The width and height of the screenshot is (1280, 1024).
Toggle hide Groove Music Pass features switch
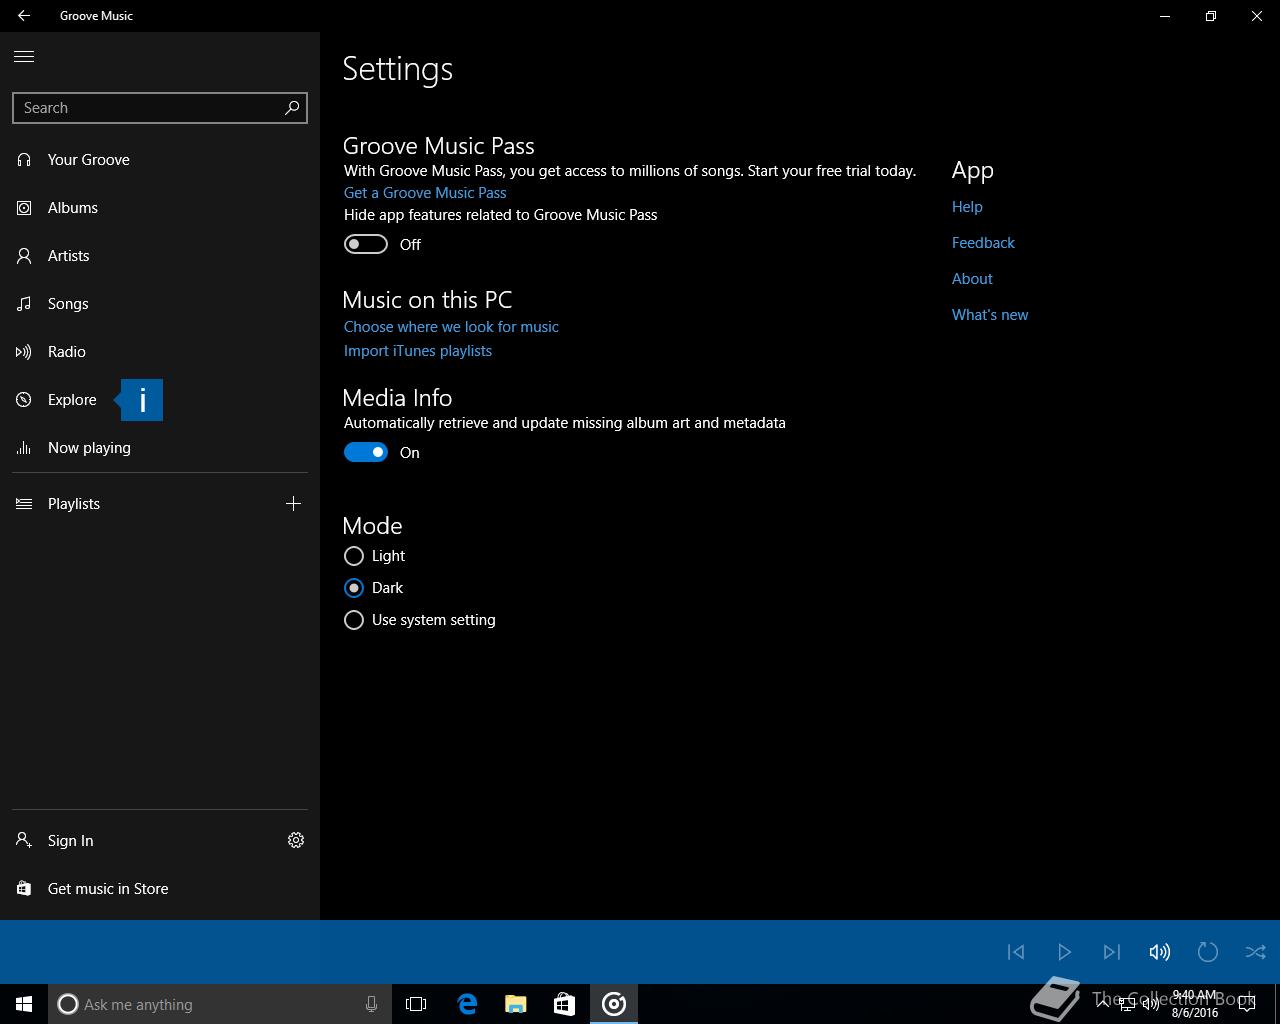tap(366, 244)
